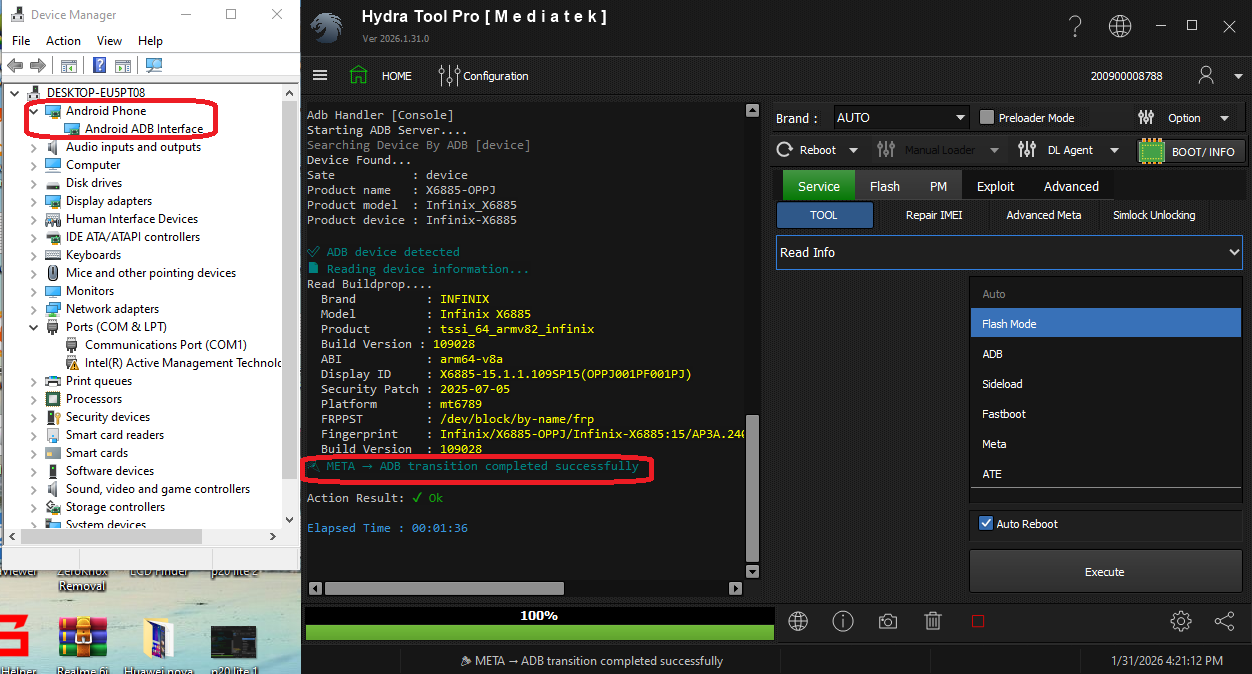Screen dimensions: 1252x674
Task: Select Sideload in the reboot mode list
Action: [1106, 384]
